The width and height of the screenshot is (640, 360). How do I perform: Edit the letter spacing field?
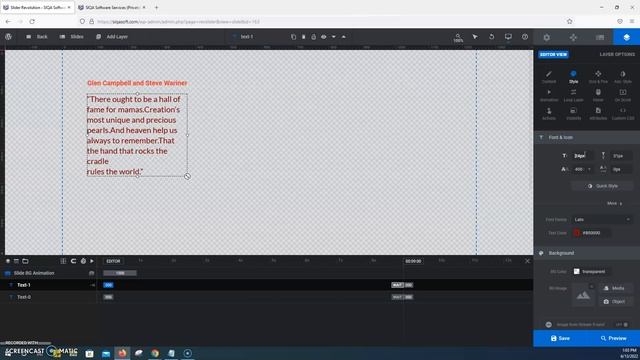click(x=621, y=169)
